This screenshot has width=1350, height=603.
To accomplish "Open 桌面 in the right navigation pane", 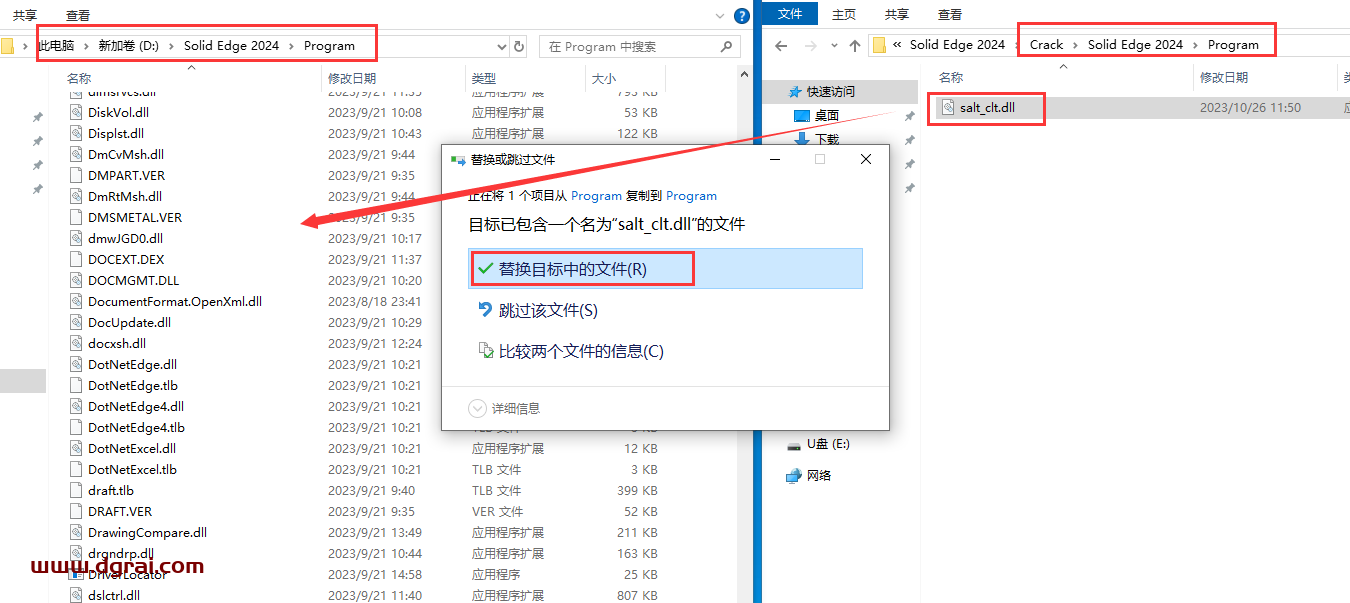I will tap(827, 116).
